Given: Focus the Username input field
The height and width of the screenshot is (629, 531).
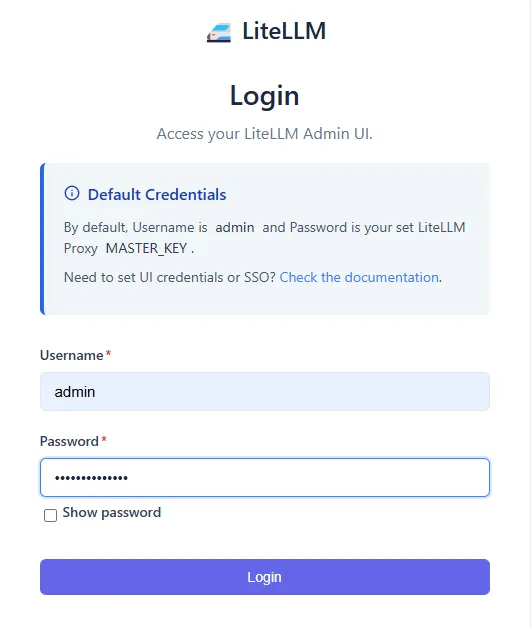Looking at the screenshot, I should click(265, 392).
